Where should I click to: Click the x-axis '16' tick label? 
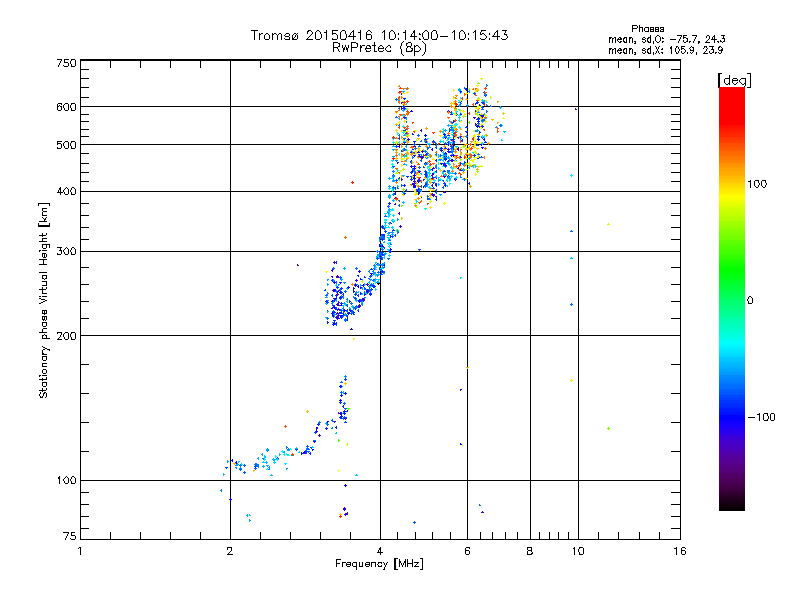click(x=680, y=551)
